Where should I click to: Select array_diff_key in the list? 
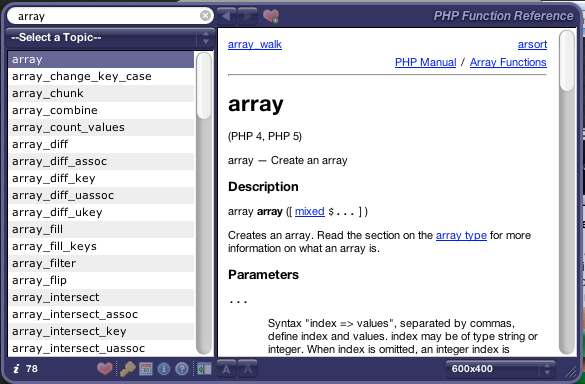coord(101,178)
